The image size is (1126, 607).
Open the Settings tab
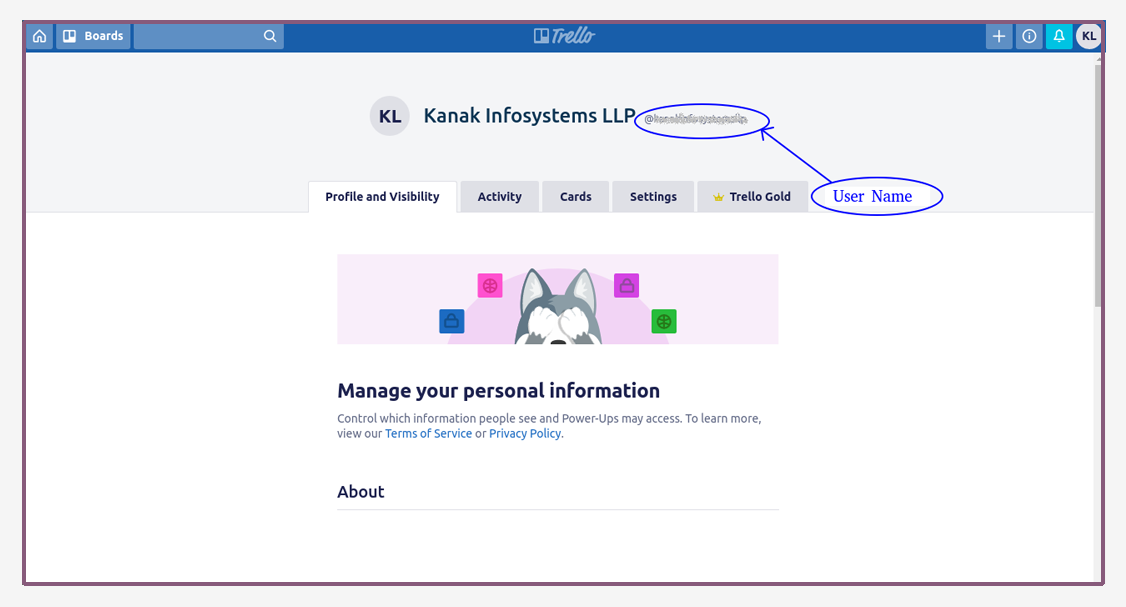click(653, 197)
